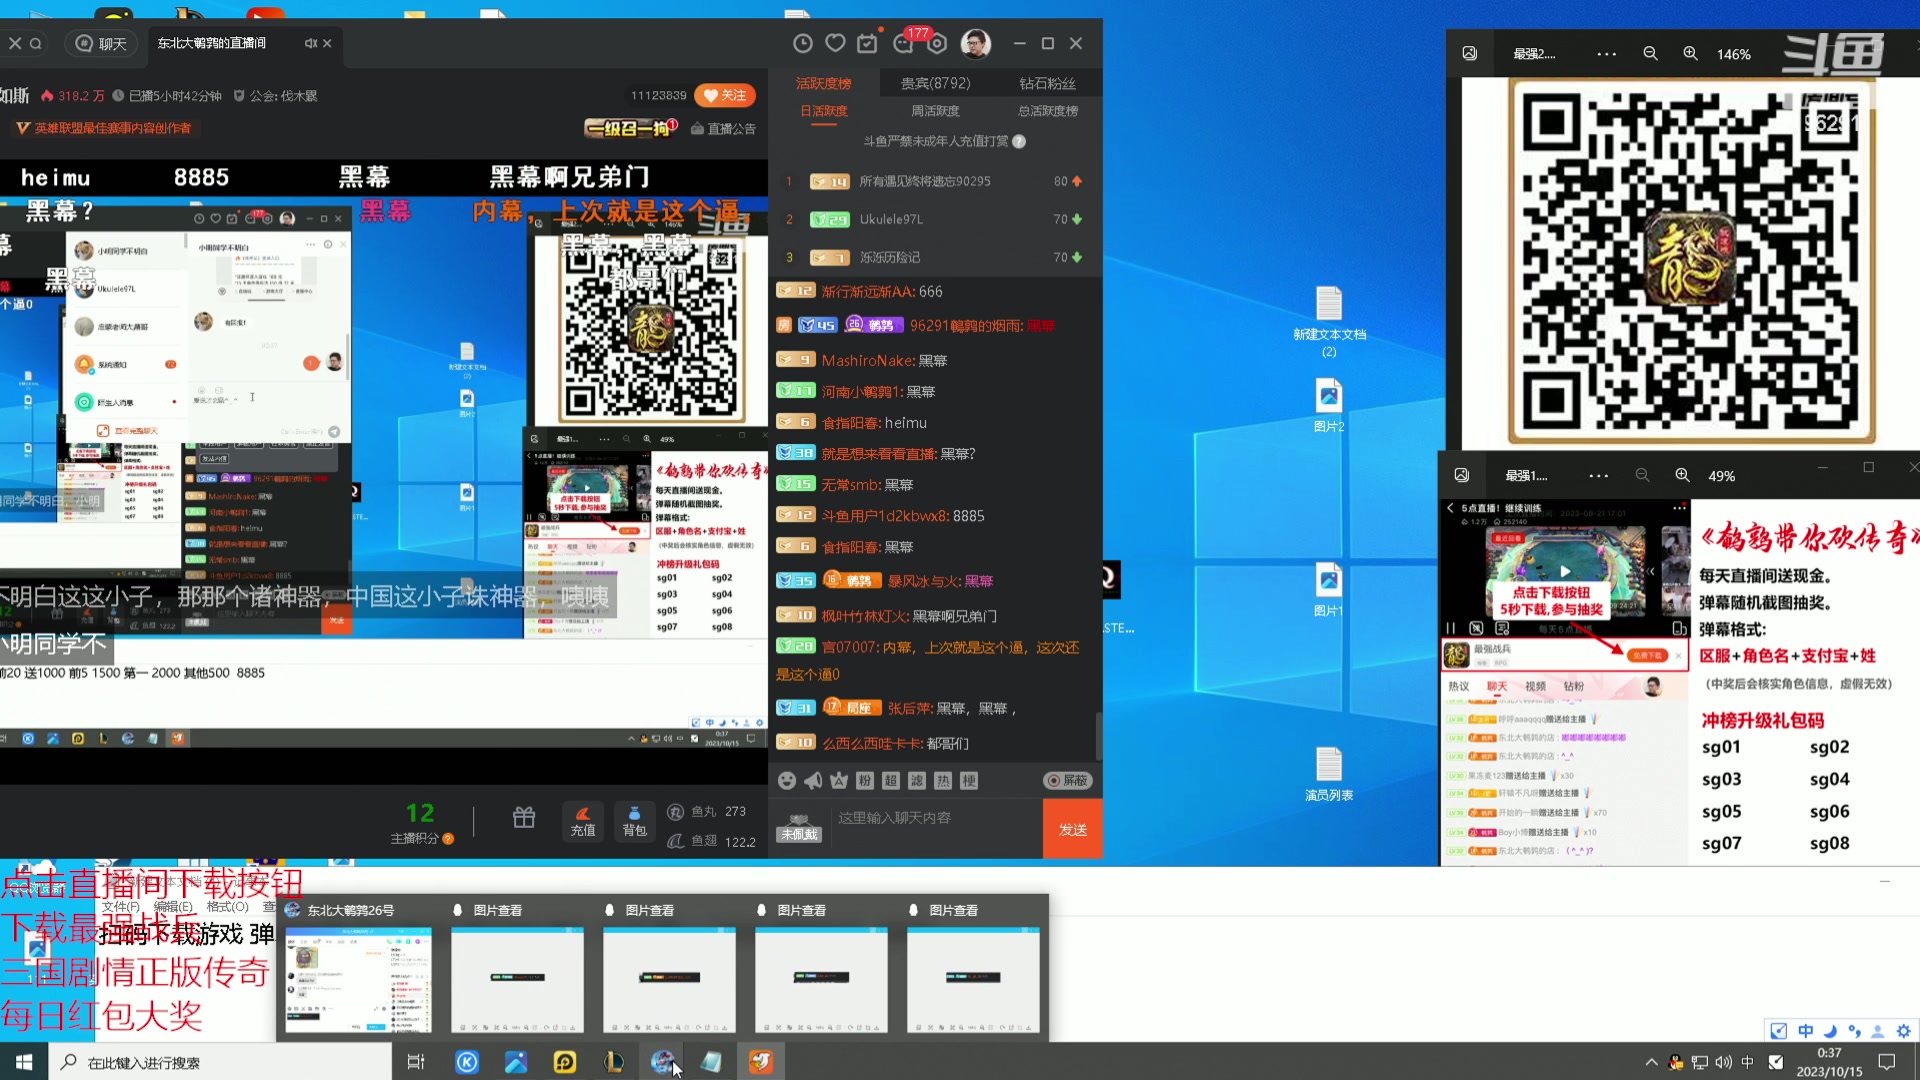Select the 周活跃度 weekly tab
Viewport: 1920px width, 1080px height.
(x=935, y=111)
